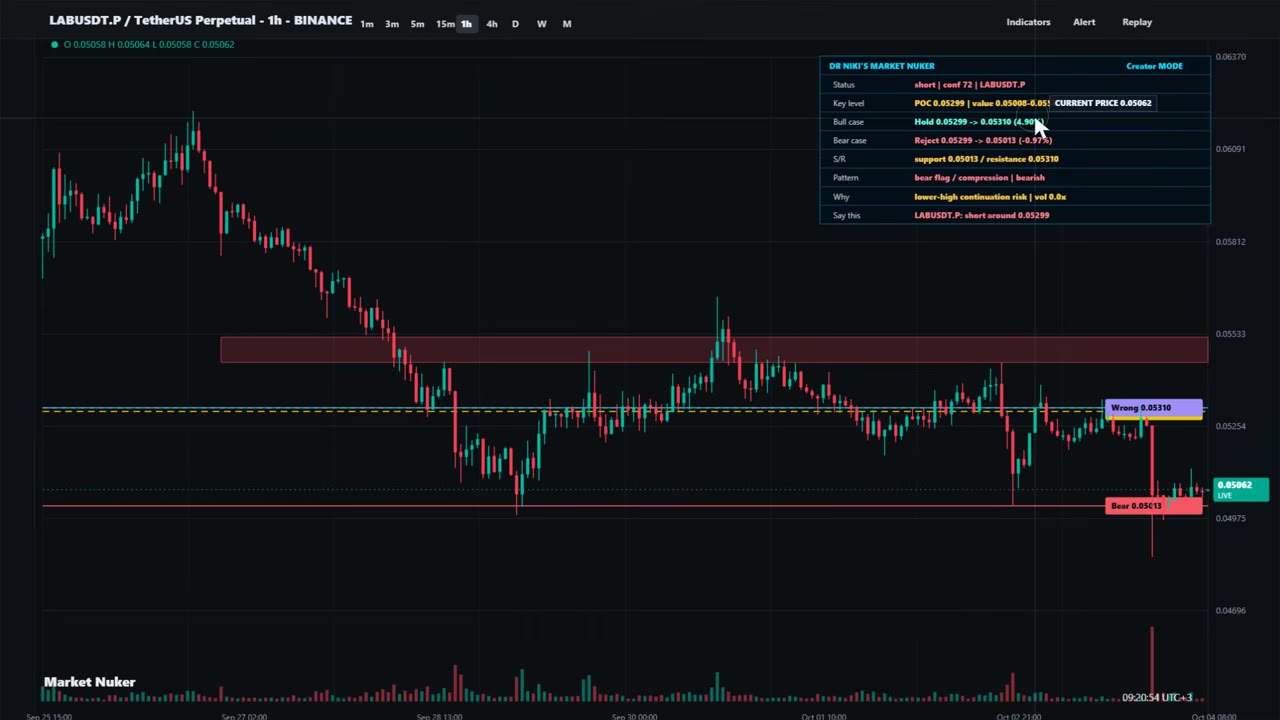Click the Market Nuker indicator label
This screenshot has height=720, width=1280.
89,682
